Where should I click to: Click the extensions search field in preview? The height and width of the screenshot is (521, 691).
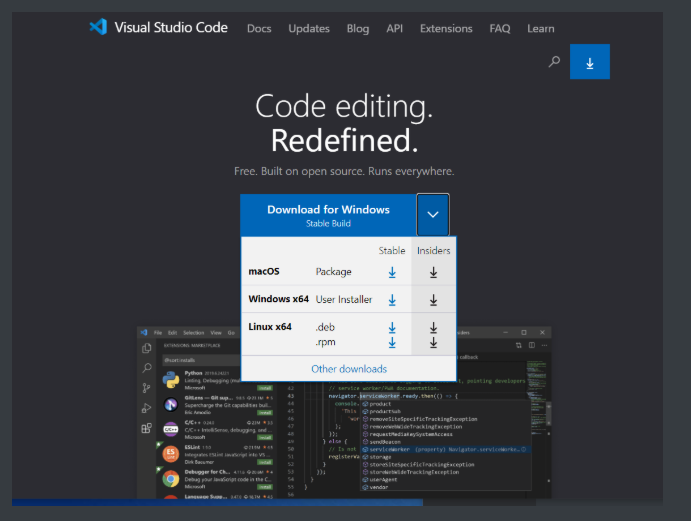[x=201, y=360]
